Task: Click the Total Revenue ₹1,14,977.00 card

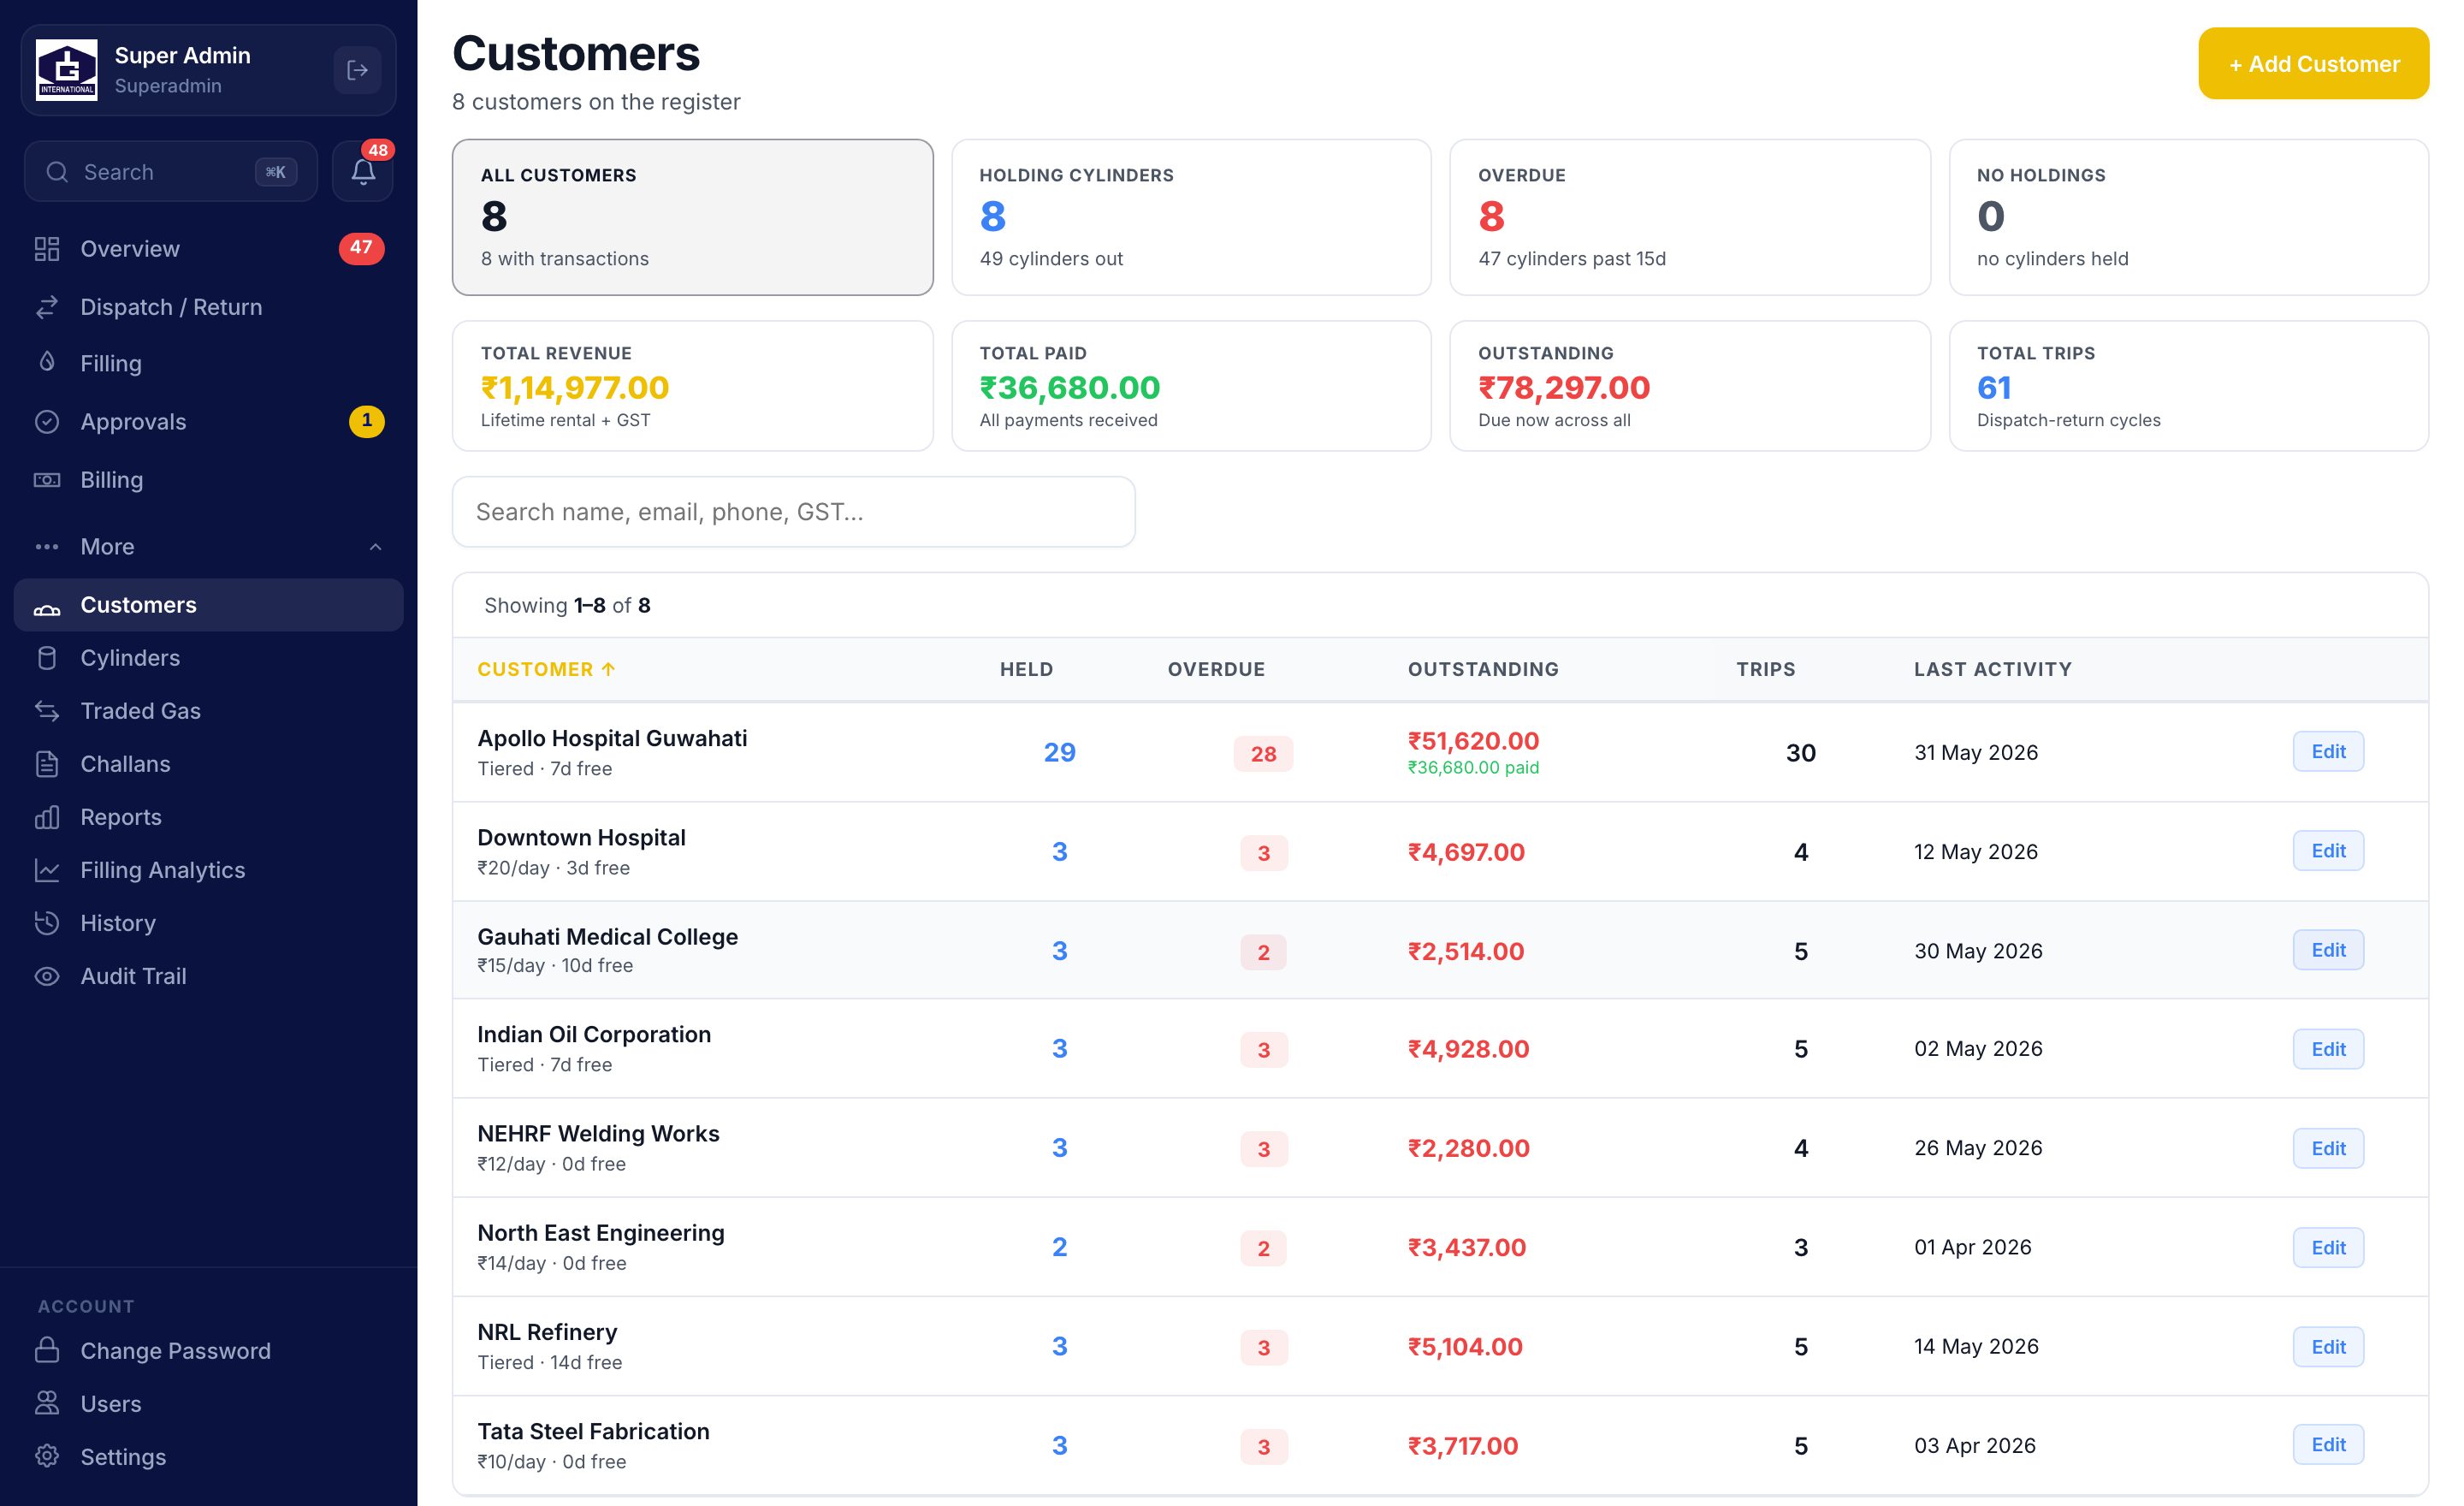Action: 692,386
